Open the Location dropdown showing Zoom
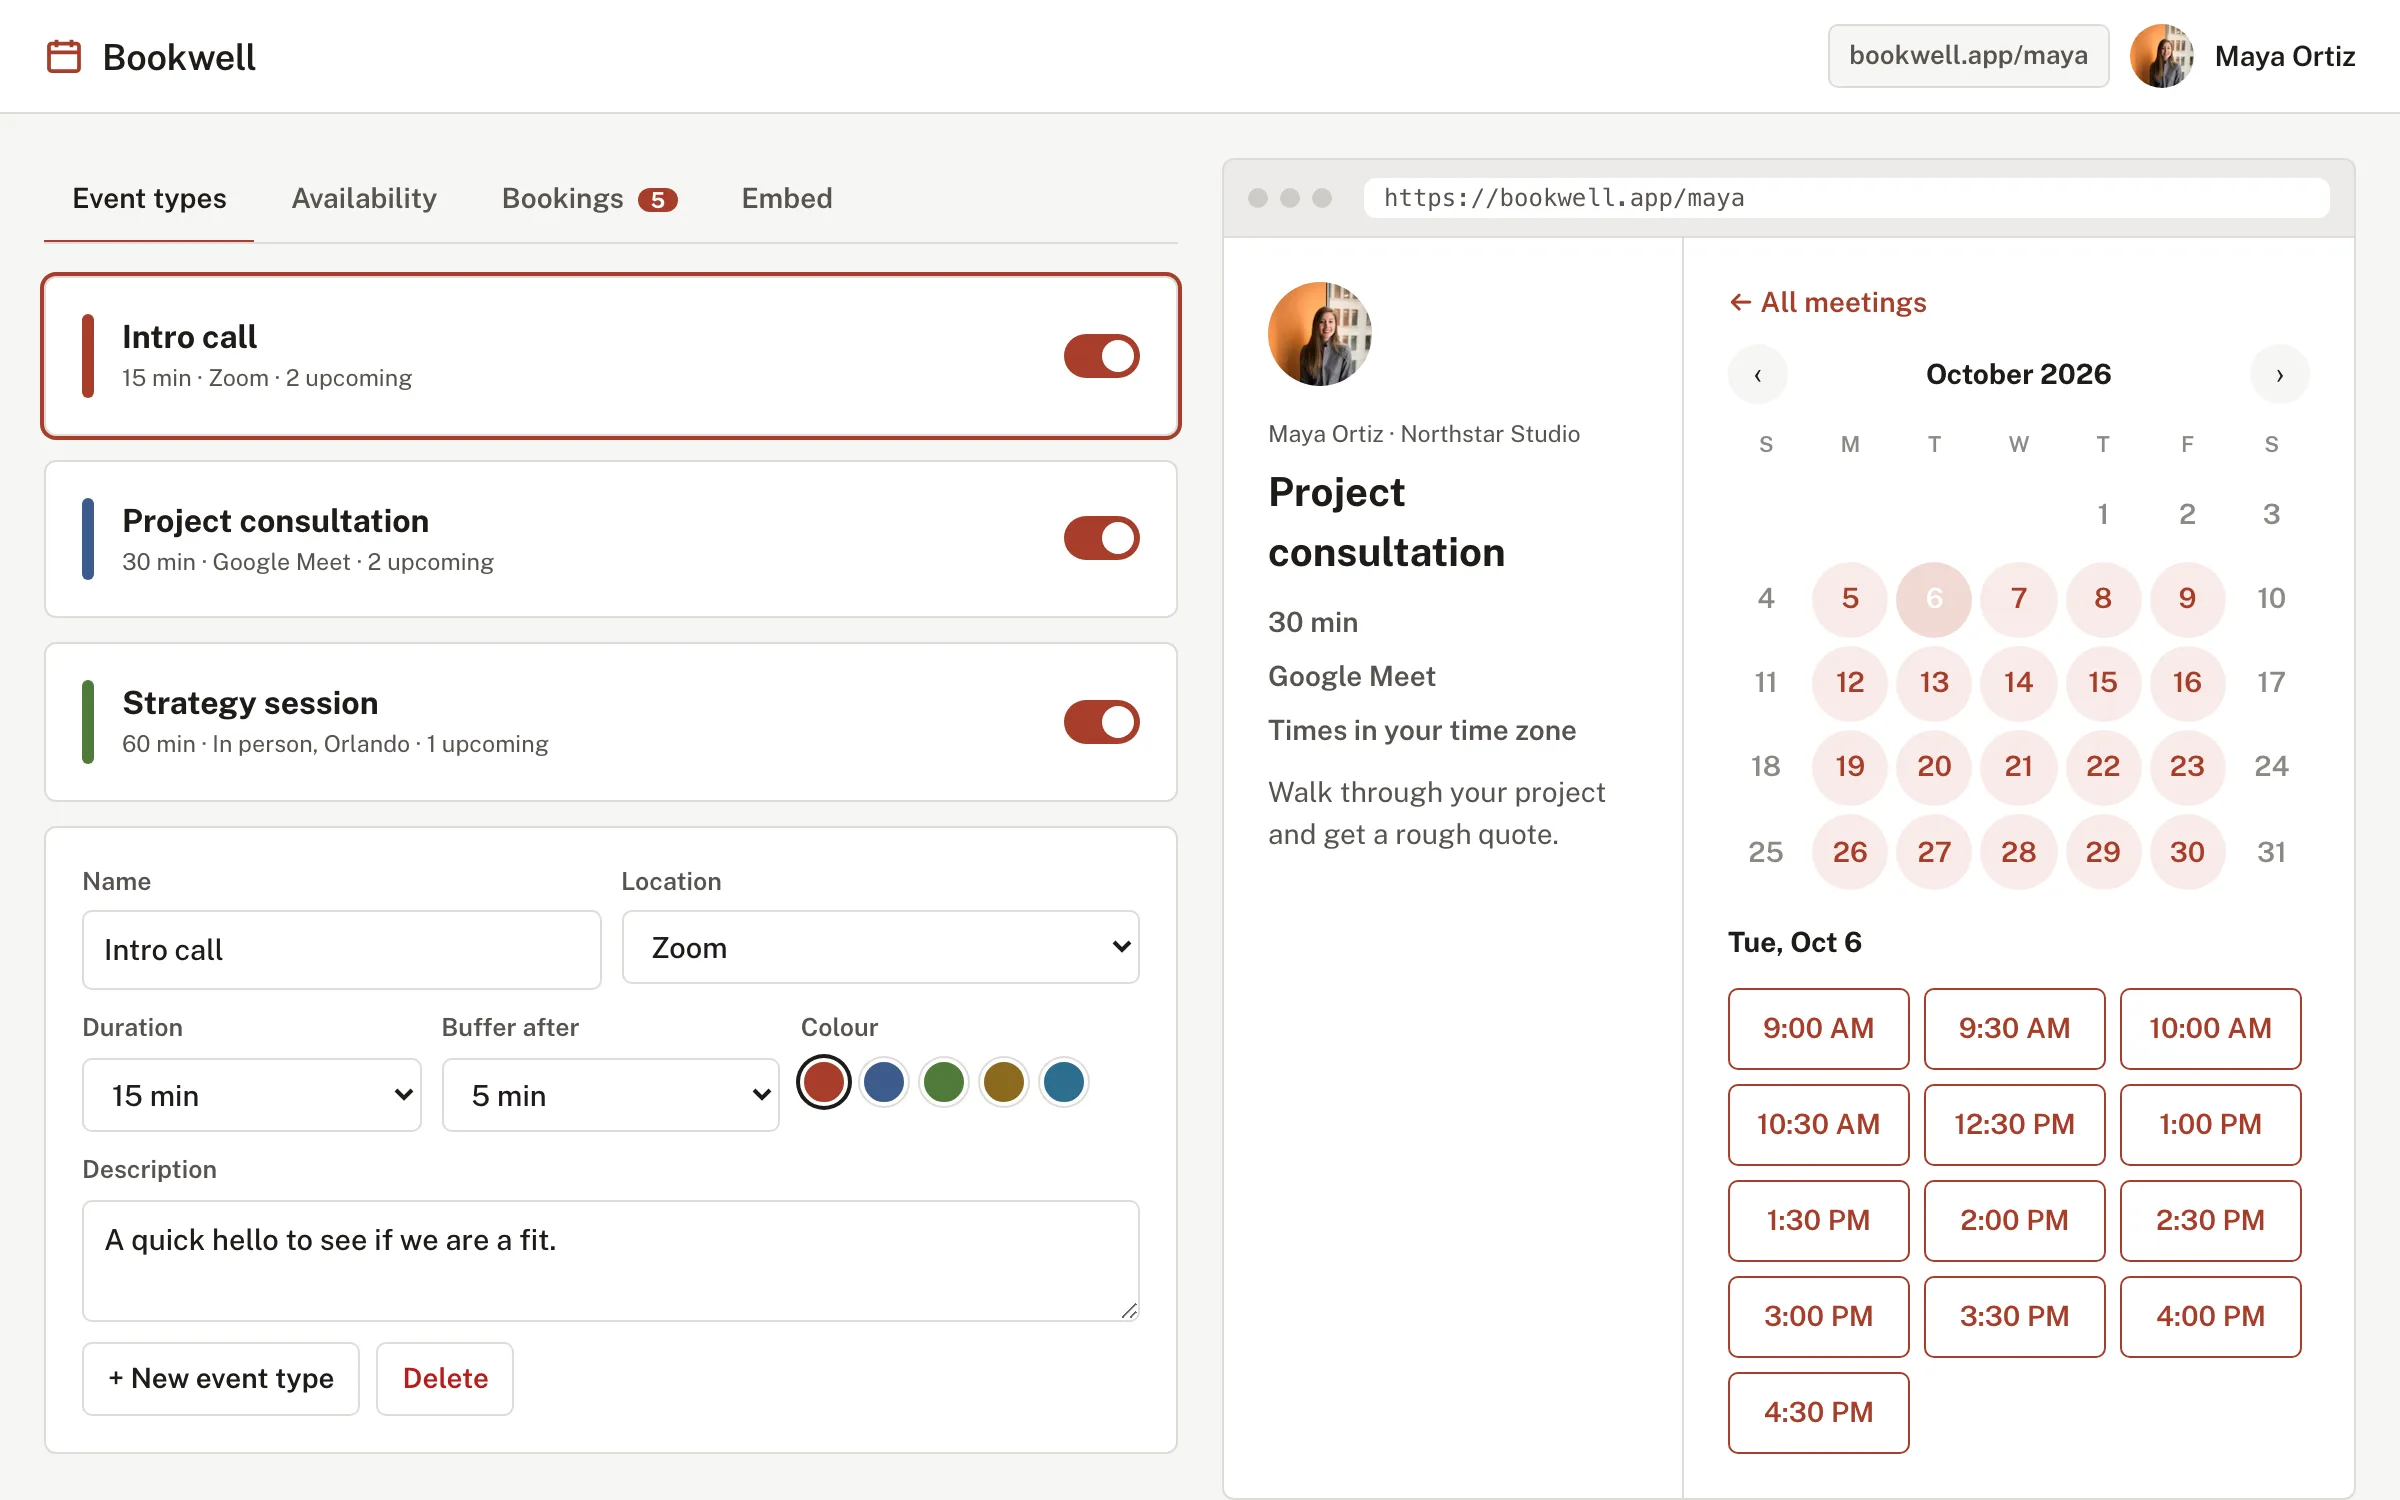Image resolution: width=2400 pixels, height=1500 pixels. [x=880, y=947]
